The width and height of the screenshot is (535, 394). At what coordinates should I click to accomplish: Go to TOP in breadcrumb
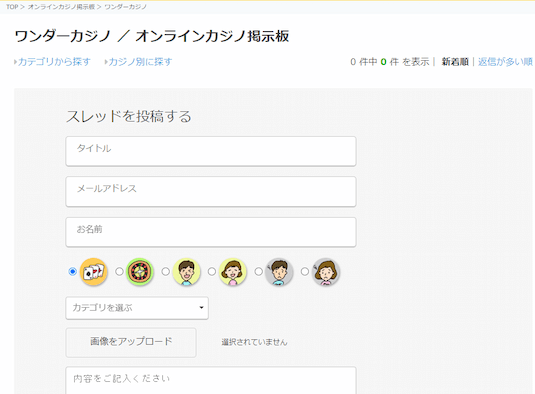point(12,7)
